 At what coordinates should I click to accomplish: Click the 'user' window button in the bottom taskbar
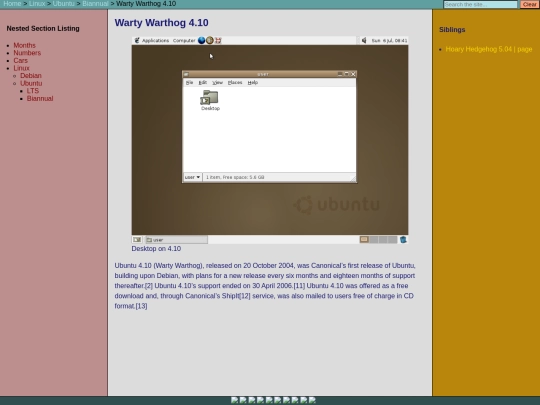(x=176, y=240)
